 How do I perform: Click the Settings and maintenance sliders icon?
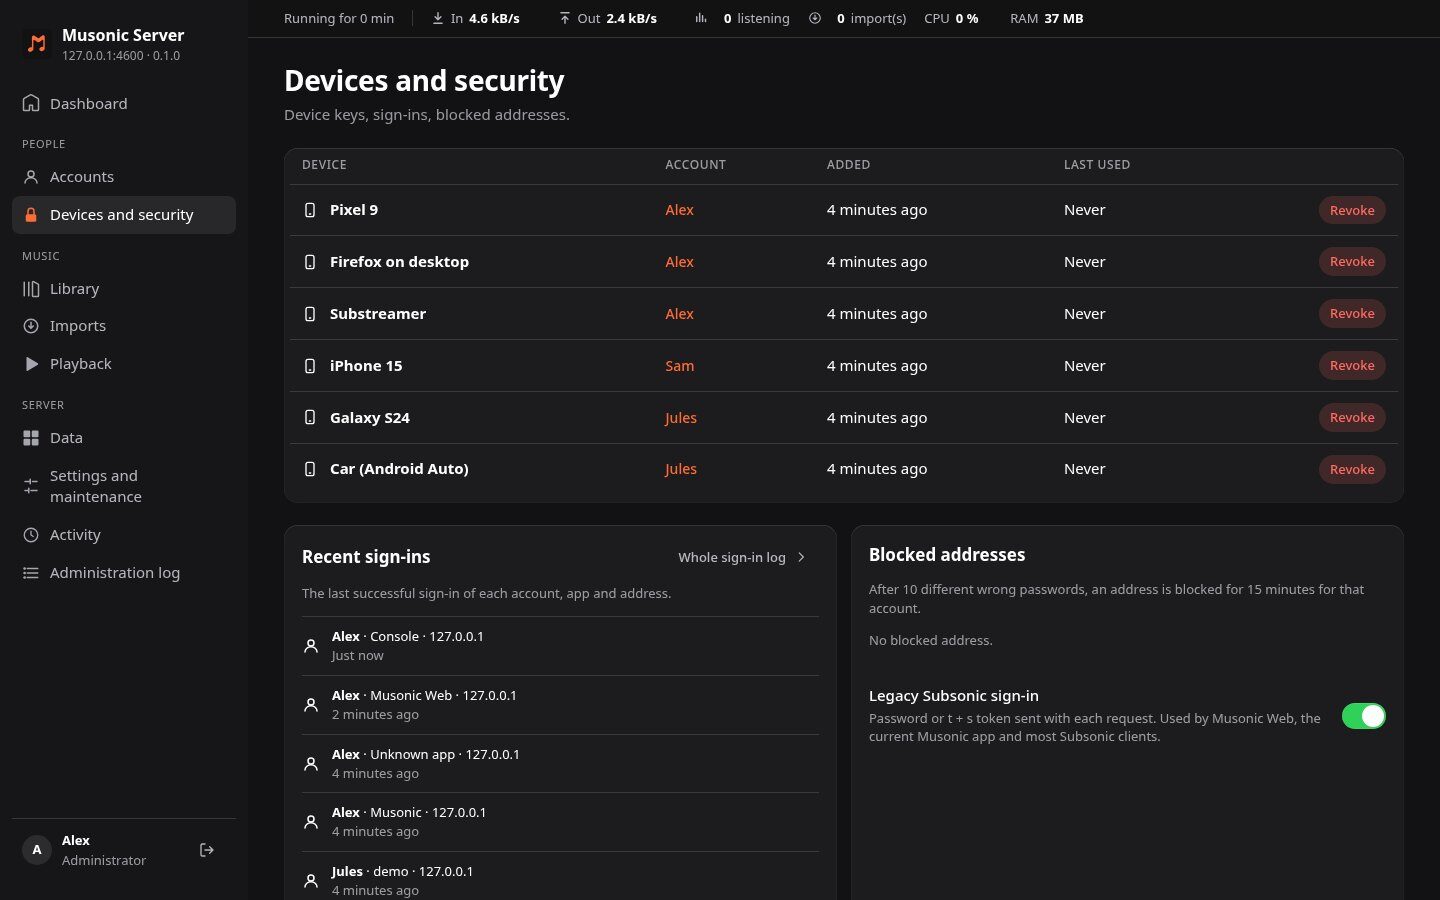pyautogui.click(x=31, y=486)
